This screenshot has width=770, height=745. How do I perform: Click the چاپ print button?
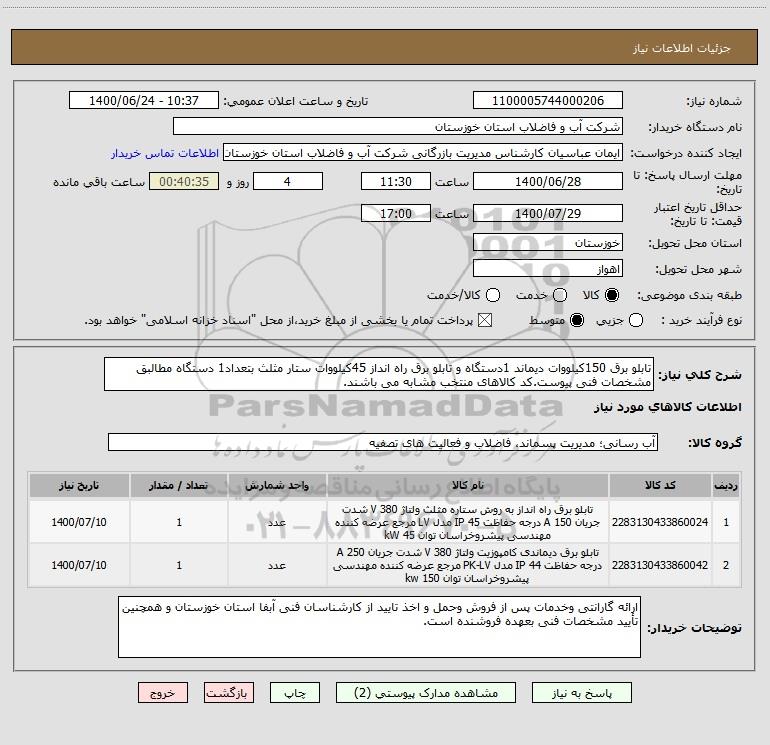295,692
